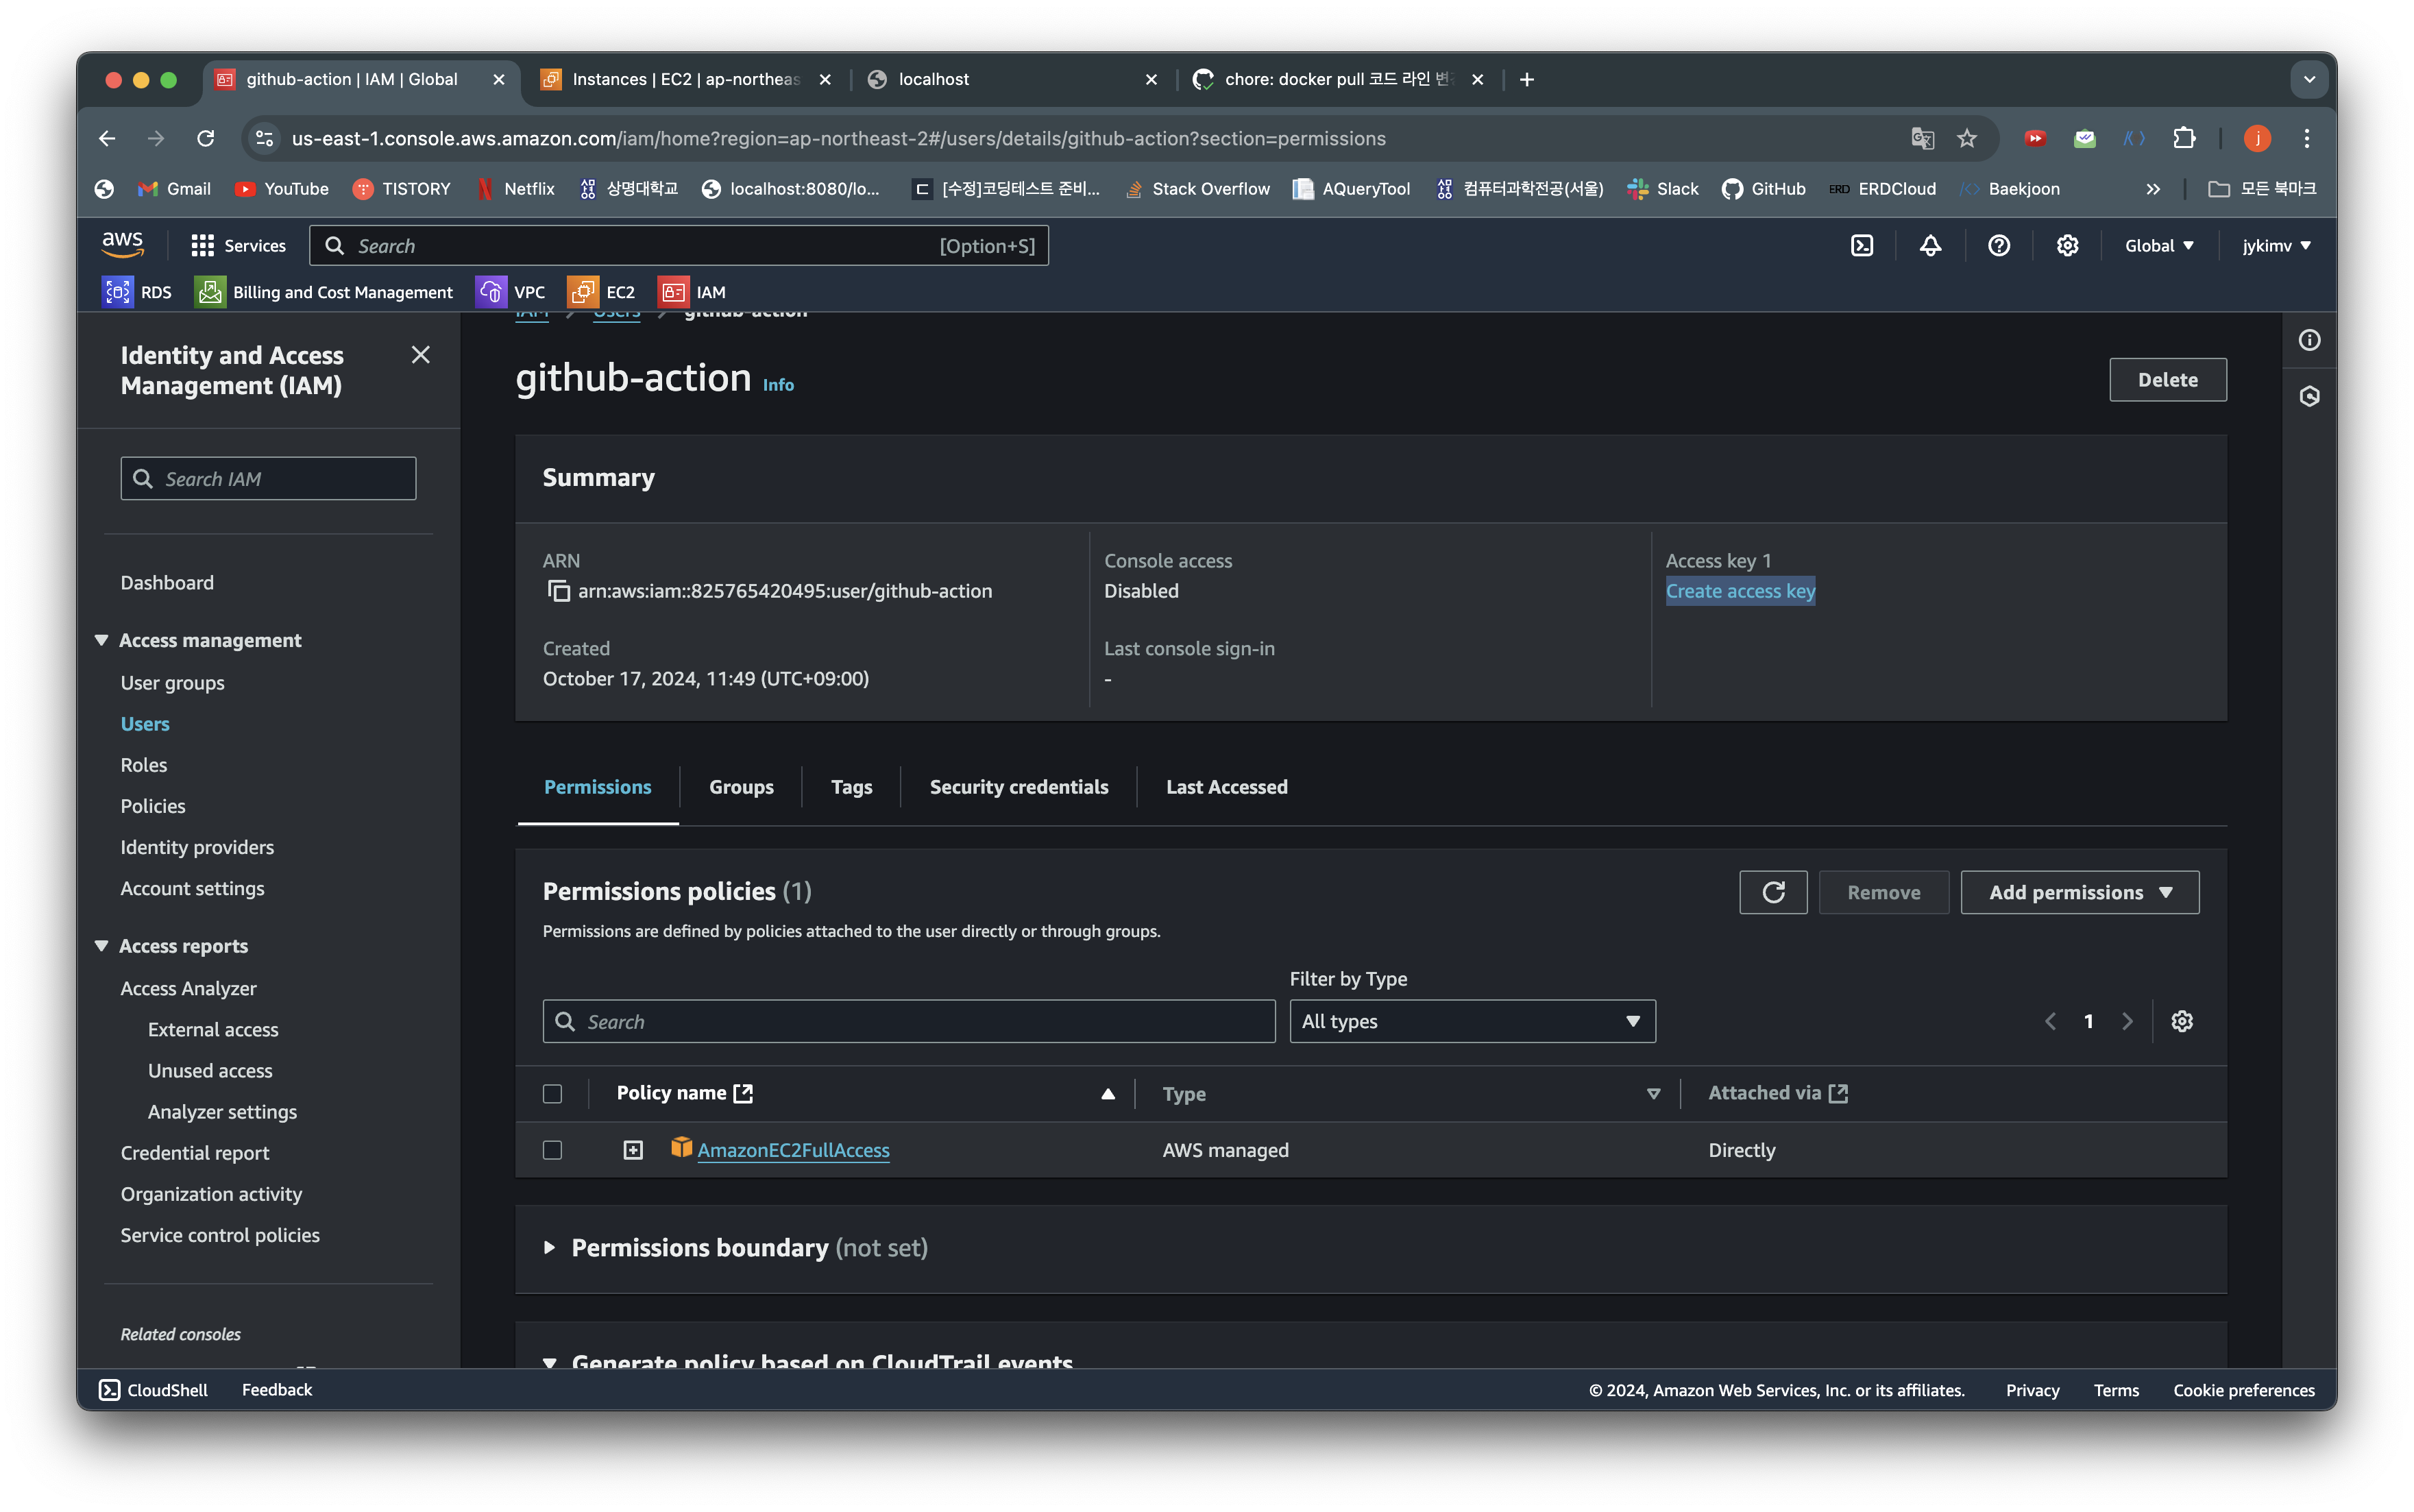Check the AmazonEC2FullAccess policy checkbox
The width and height of the screenshot is (2414, 1512).
[552, 1150]
